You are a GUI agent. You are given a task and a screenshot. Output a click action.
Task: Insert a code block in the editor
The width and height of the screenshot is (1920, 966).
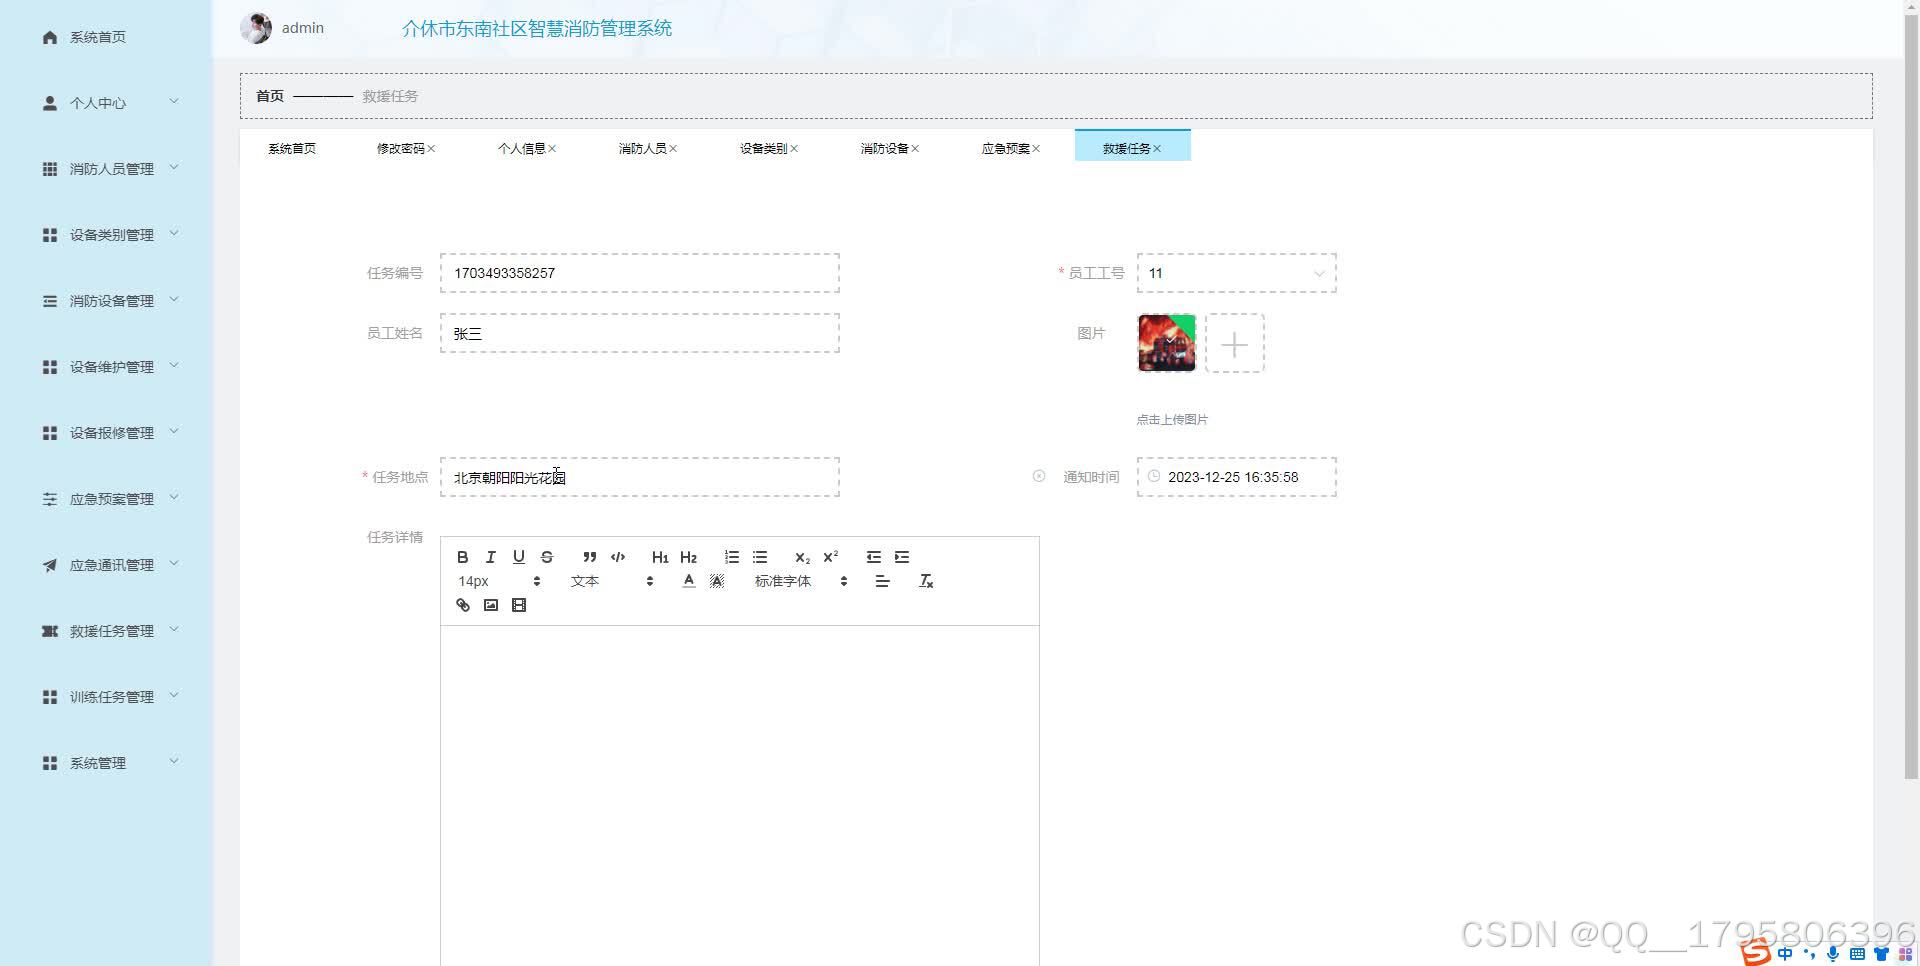pos(617,557)
